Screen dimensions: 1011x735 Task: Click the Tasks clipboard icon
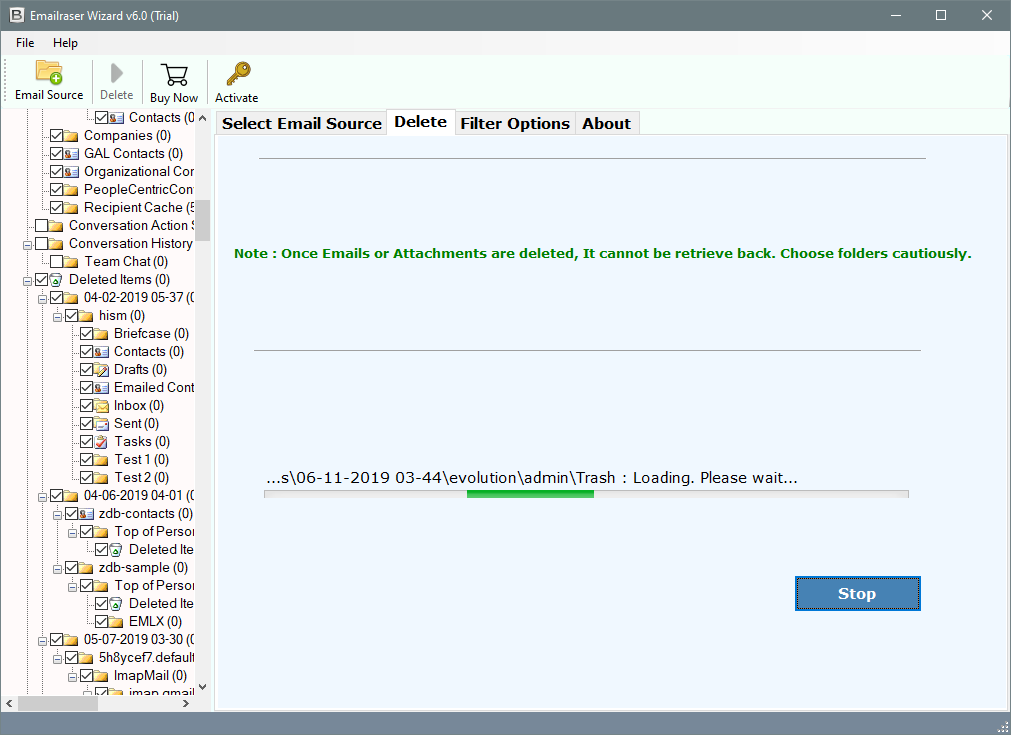tap(101, 442)
